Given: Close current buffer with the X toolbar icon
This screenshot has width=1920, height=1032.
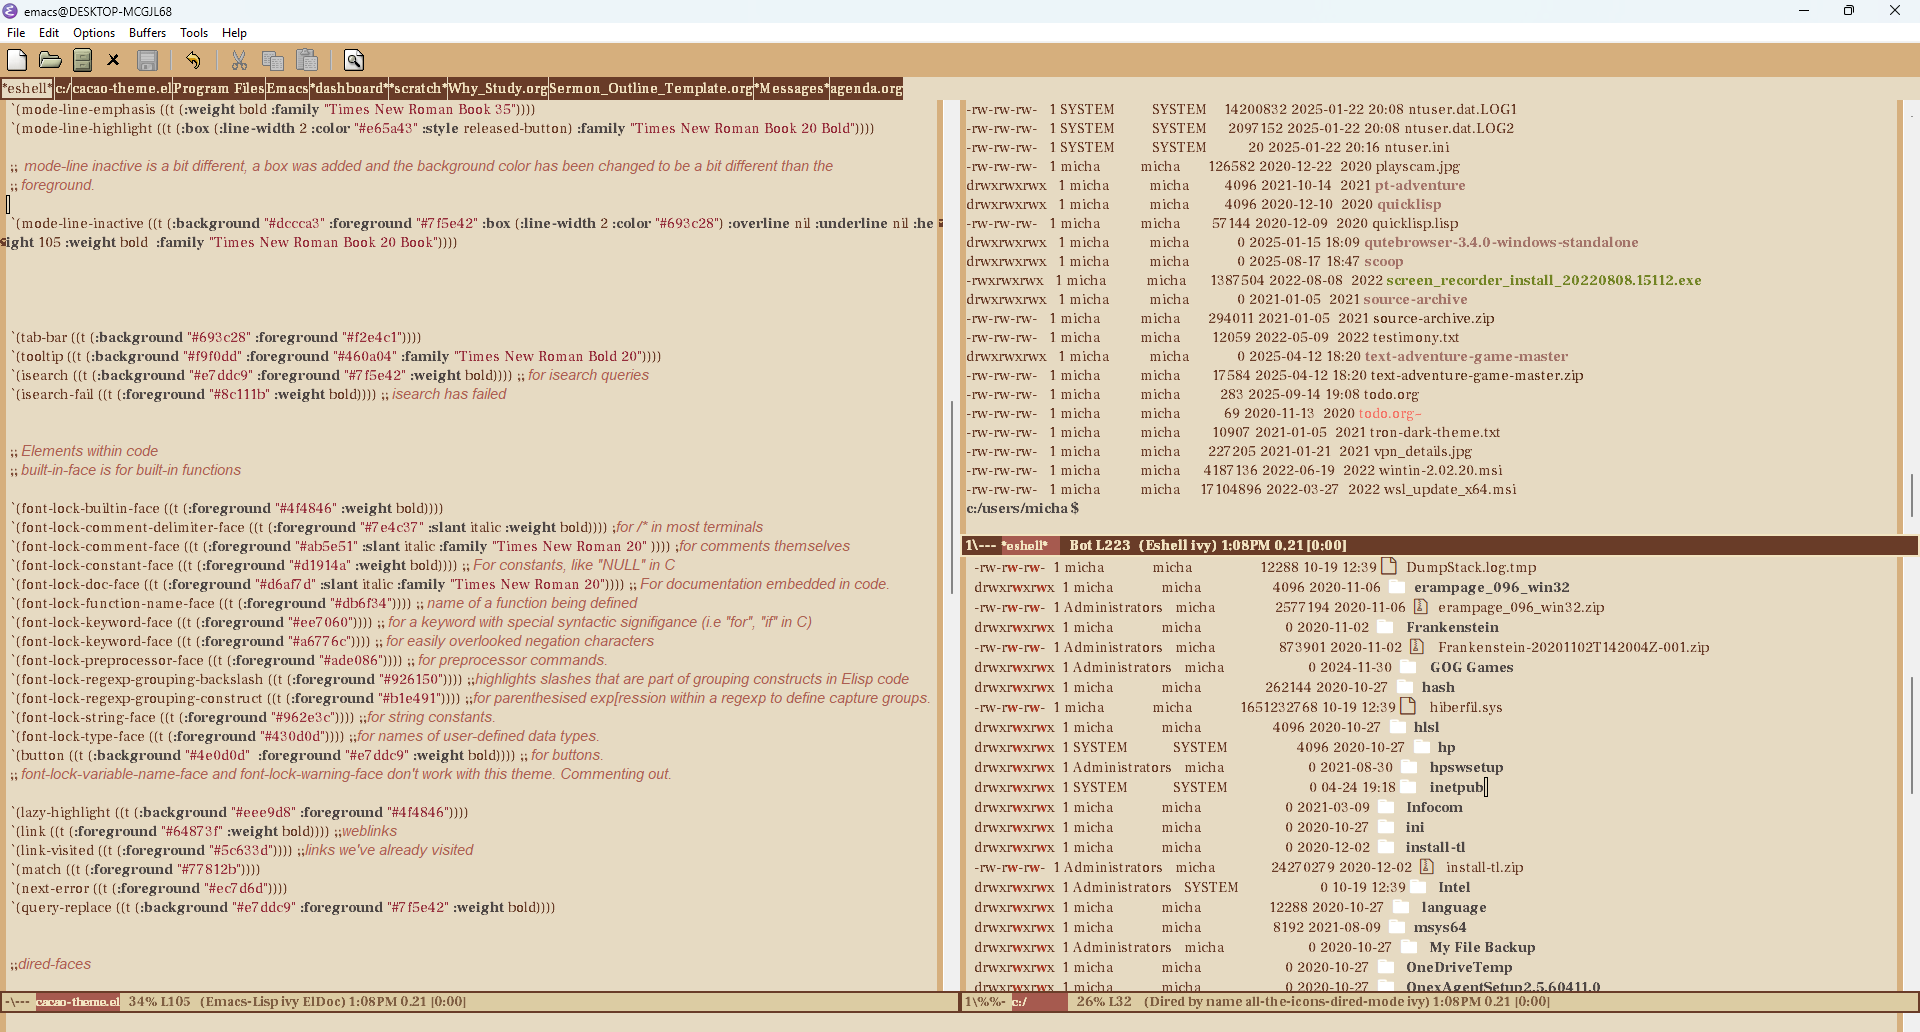Looking at the screenshot, I should tap(113, 60).
